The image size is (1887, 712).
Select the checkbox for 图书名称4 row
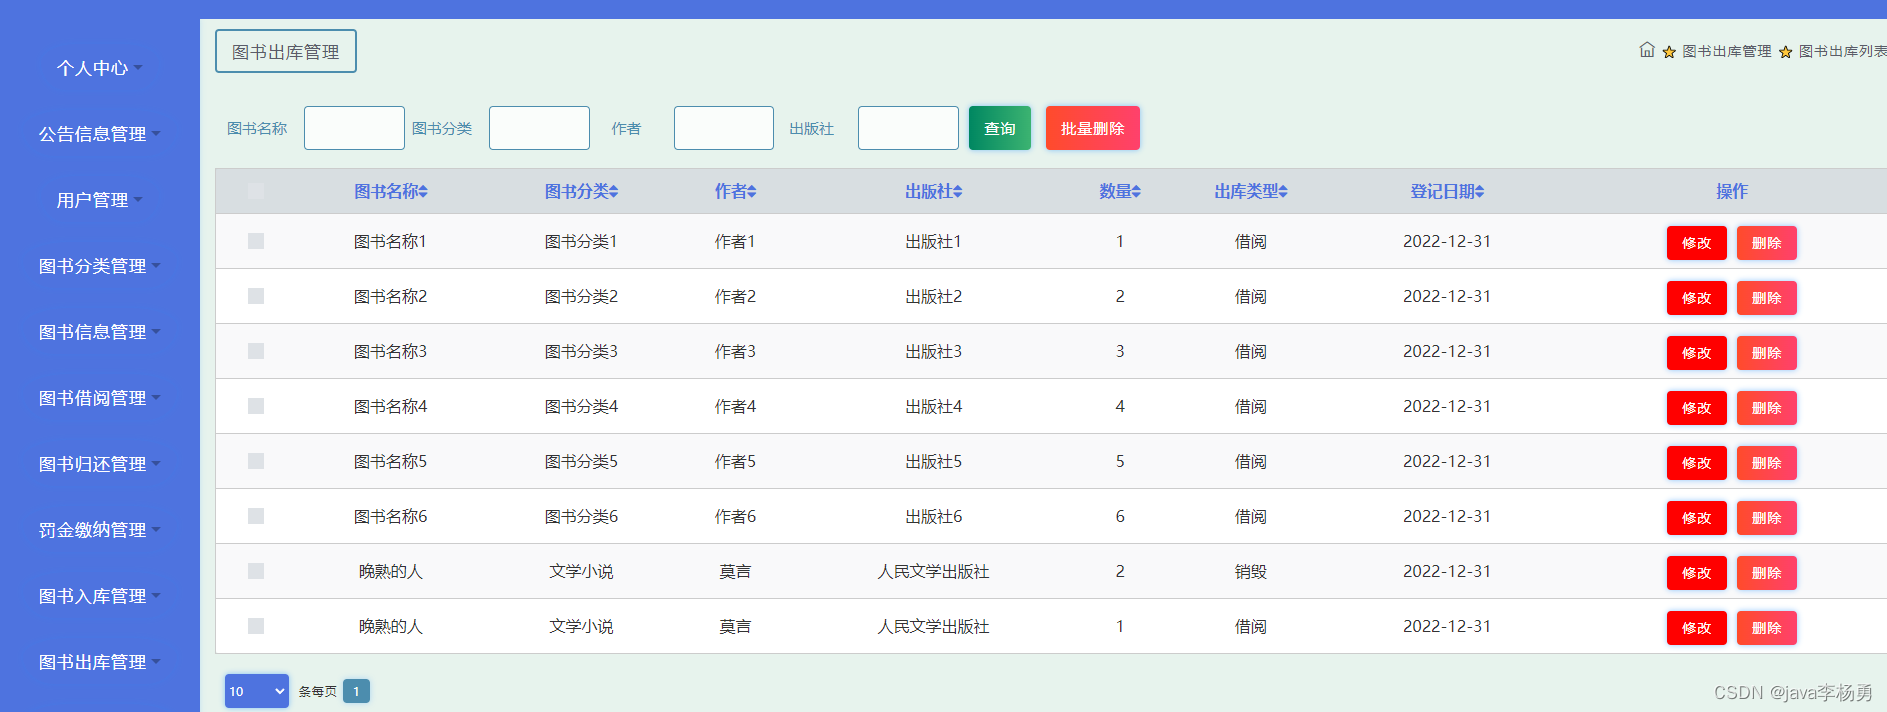pyautogui.click(x=256, y=406)
